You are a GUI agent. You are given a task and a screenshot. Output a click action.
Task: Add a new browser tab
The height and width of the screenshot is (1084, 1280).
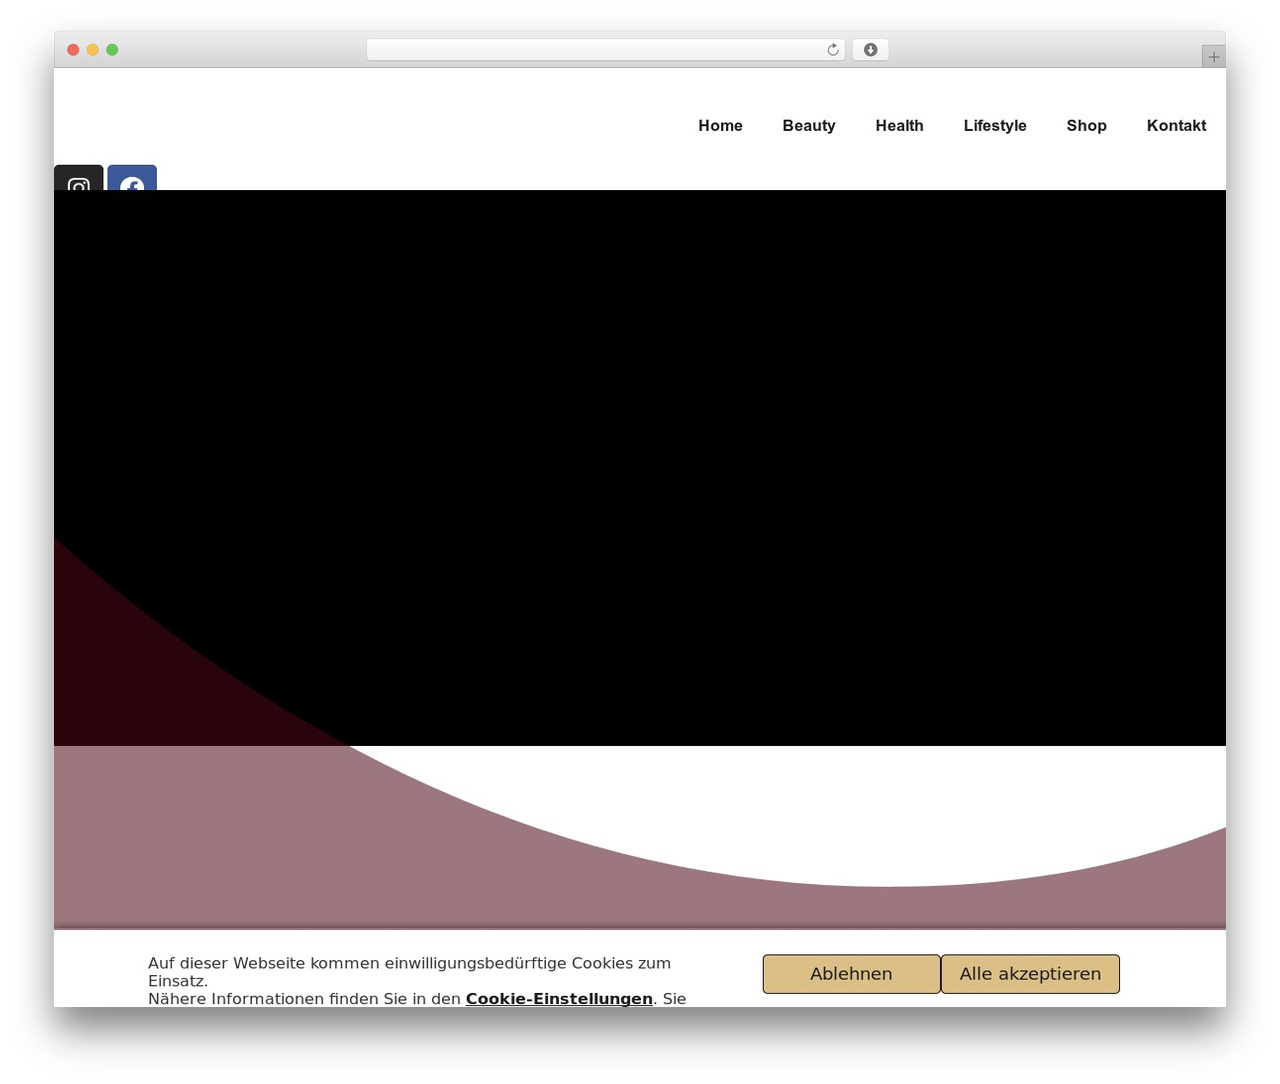pos(1213,57)
